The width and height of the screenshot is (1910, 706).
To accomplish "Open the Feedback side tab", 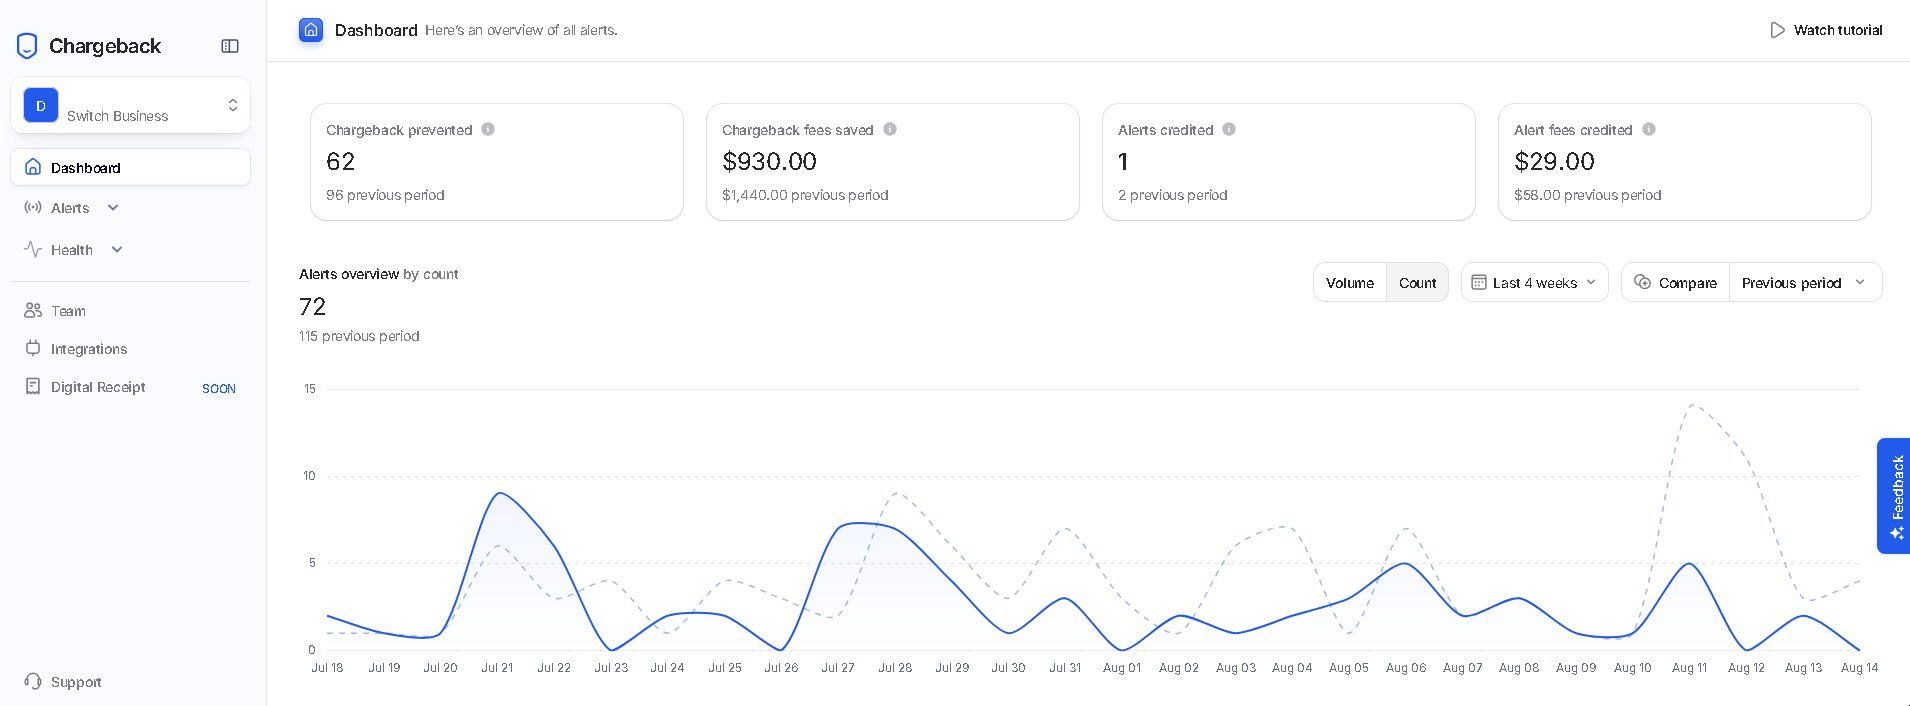I will pyautogui.click(x=1893, y=496).
